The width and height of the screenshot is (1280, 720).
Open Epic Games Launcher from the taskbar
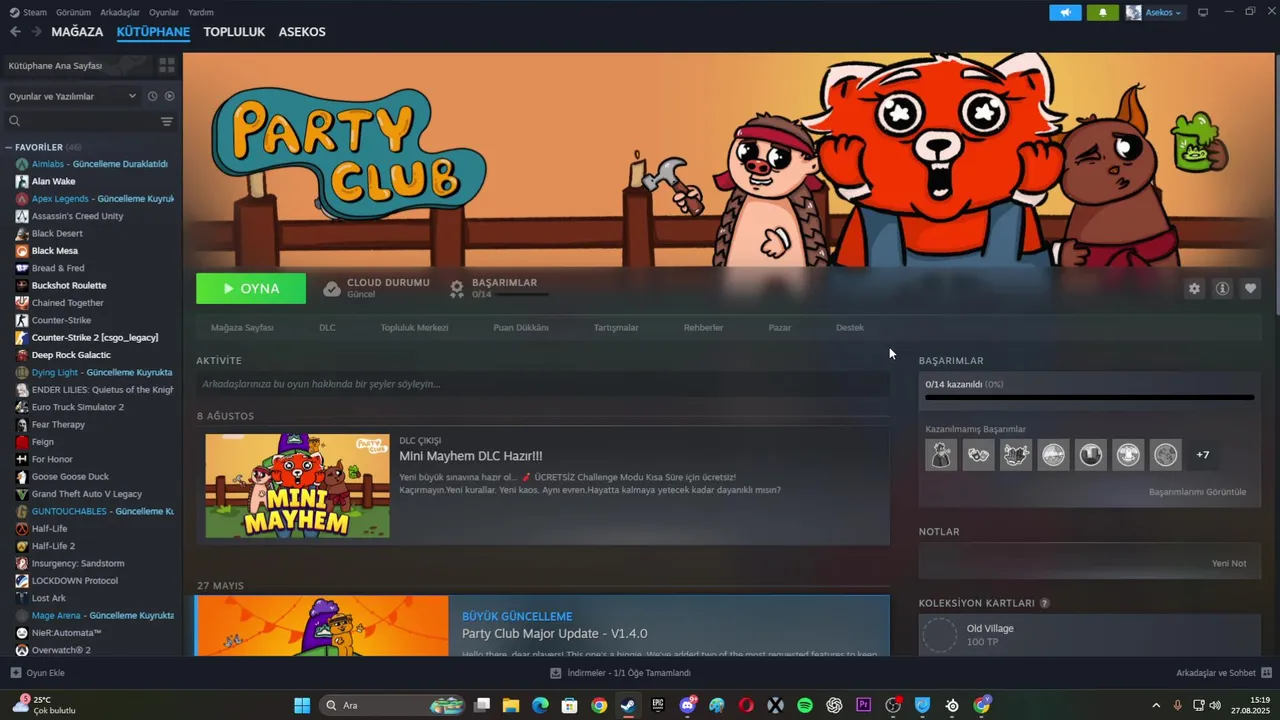click(x=658, y=705)
